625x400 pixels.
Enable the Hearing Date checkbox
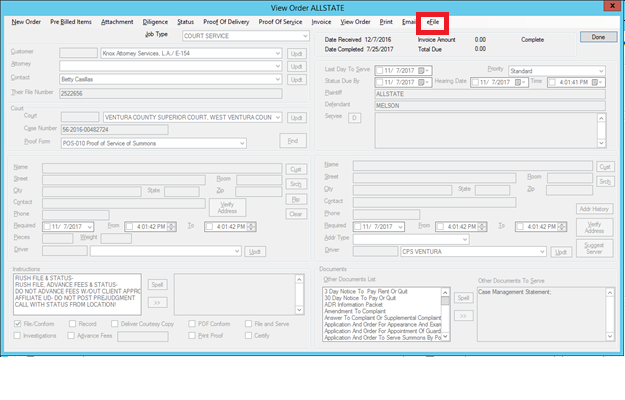coord(475,82)
